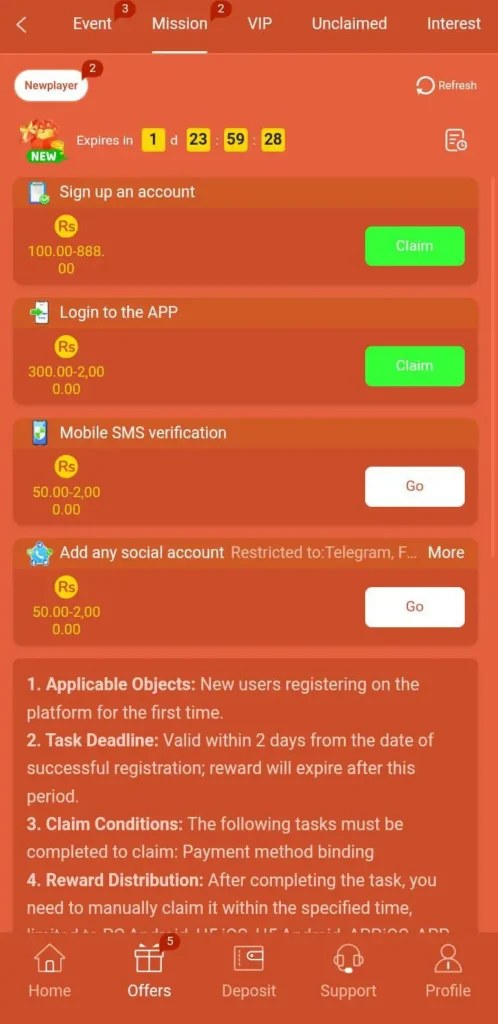The width and height of the screenshot is (498, 1024).
Task: Select the Offers gift box icon
Action: pos(149,959)
